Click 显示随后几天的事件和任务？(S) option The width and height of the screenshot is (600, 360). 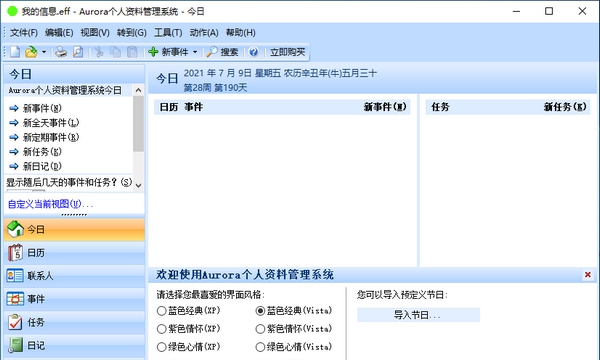click(x=69, y=182)
